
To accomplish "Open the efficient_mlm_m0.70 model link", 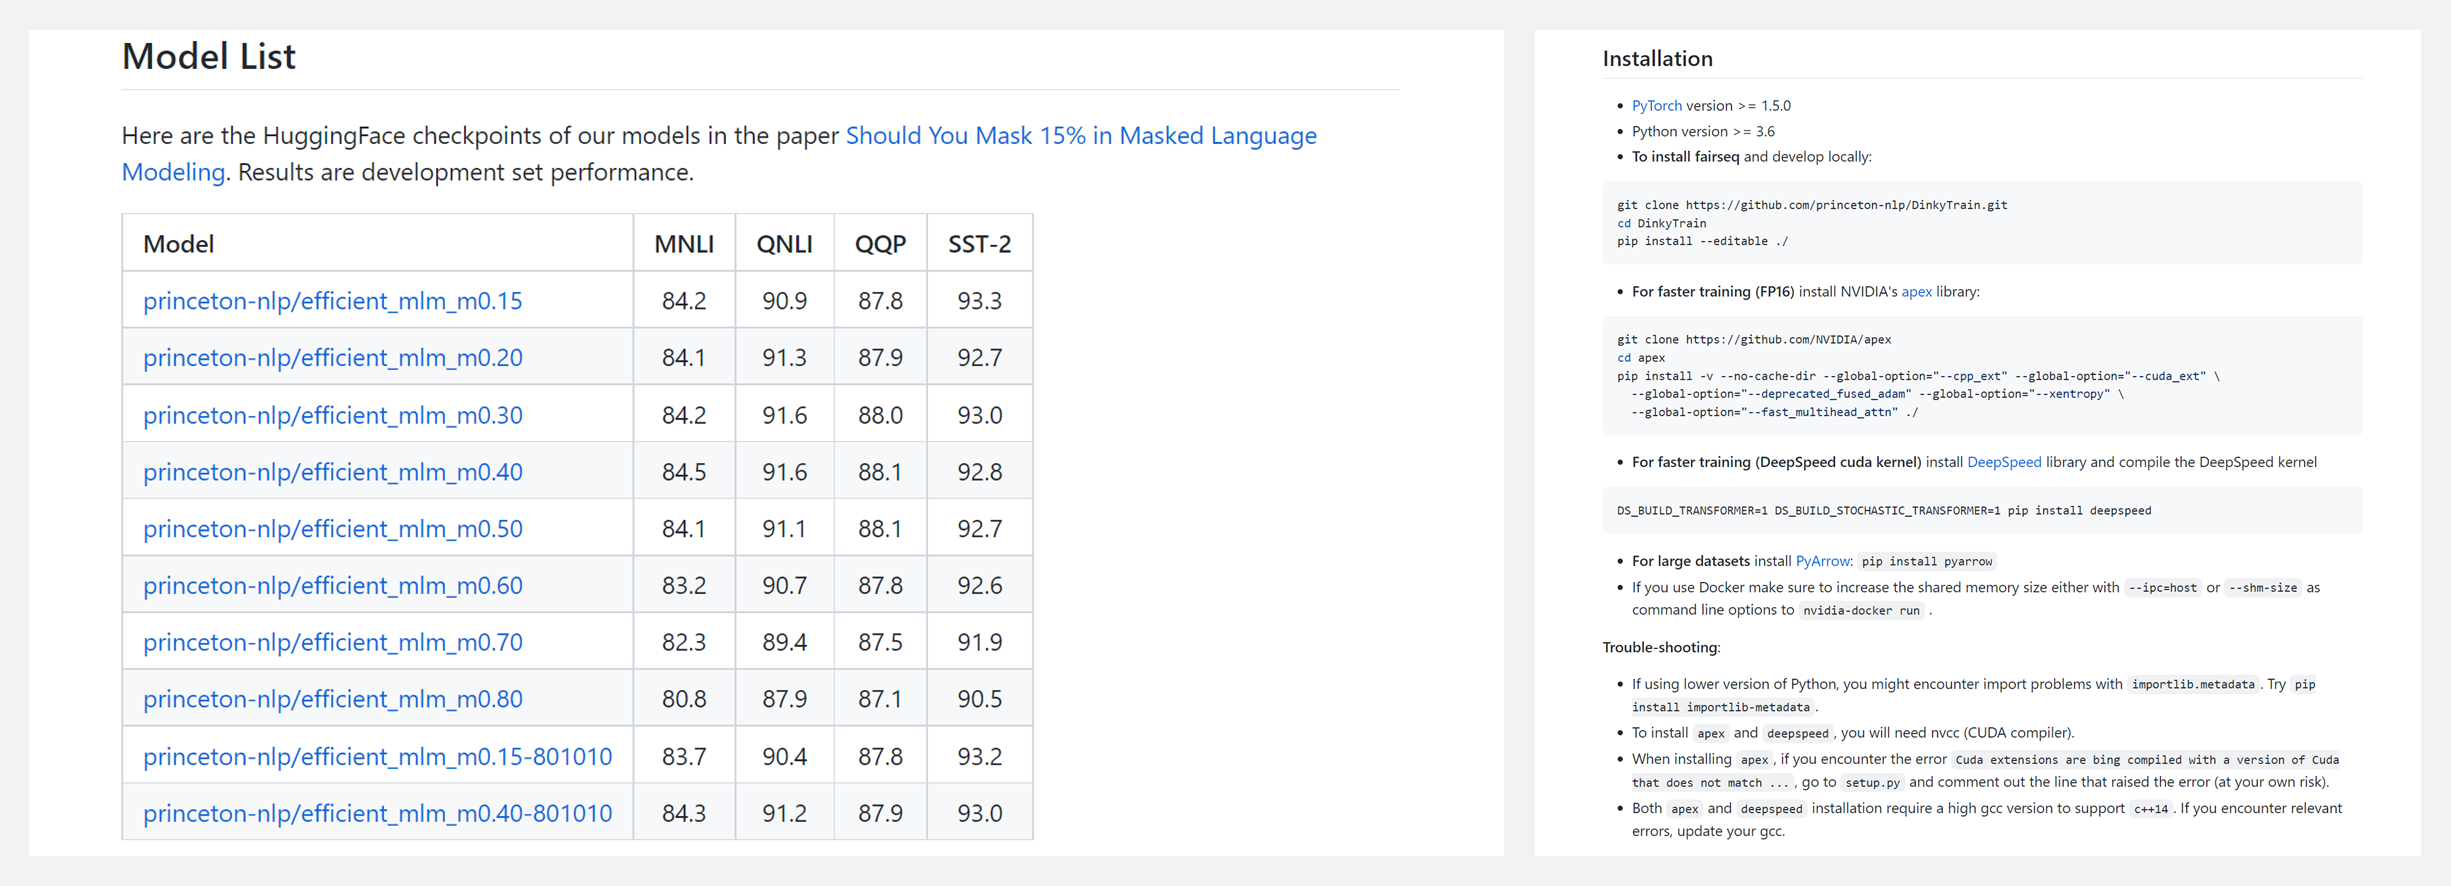I will [x=332, y=643].
